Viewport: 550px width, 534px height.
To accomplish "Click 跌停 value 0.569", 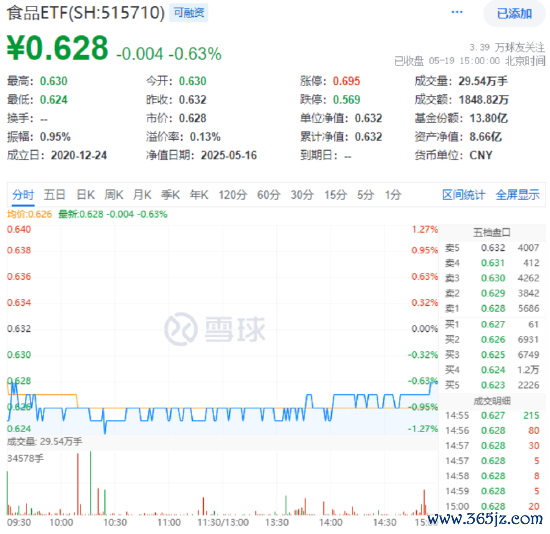I will [x=346, y=100].
